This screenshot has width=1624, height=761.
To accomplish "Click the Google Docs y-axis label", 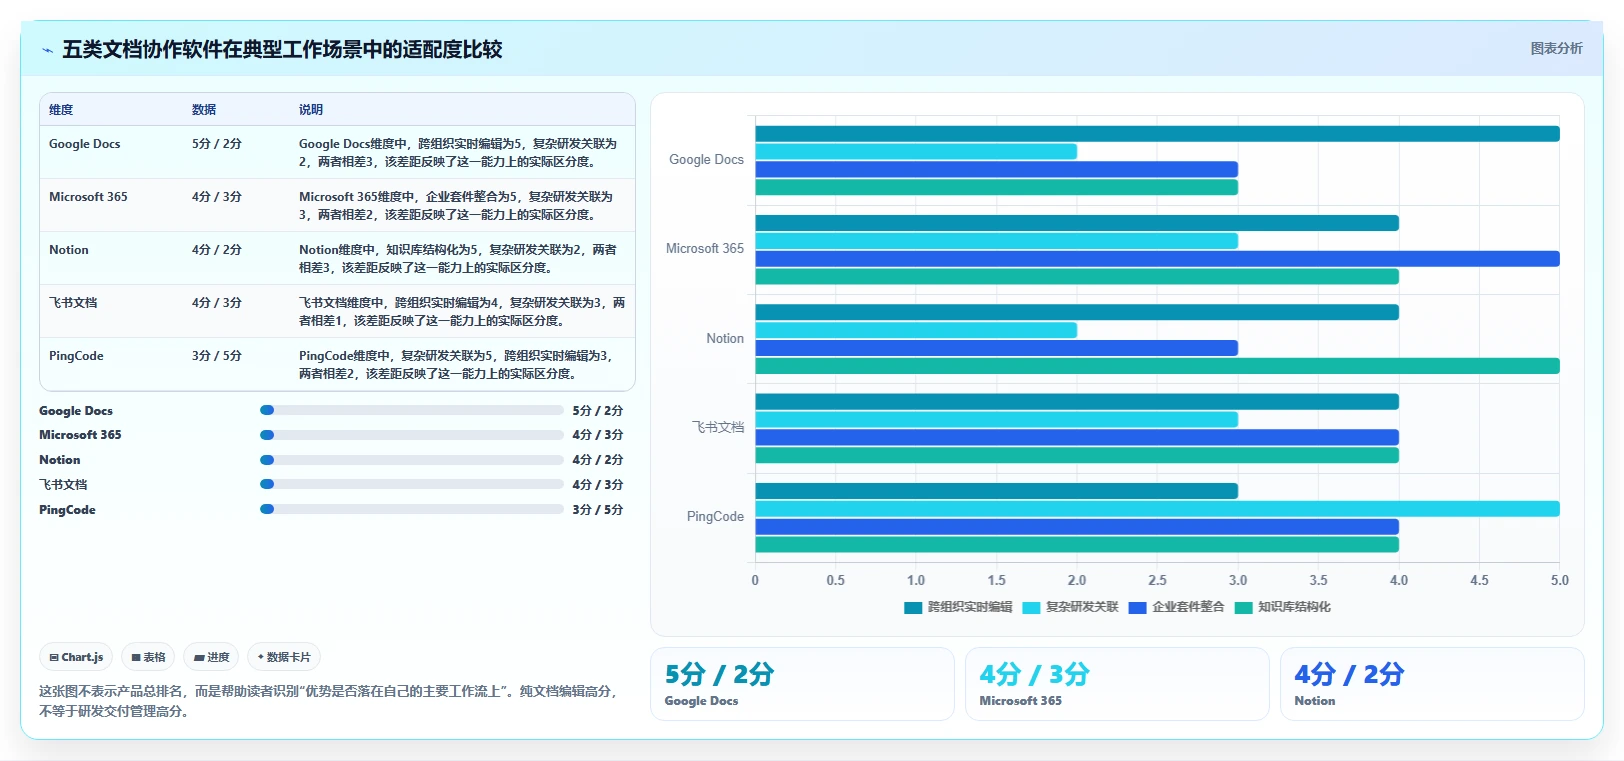I will pos(706,160).
